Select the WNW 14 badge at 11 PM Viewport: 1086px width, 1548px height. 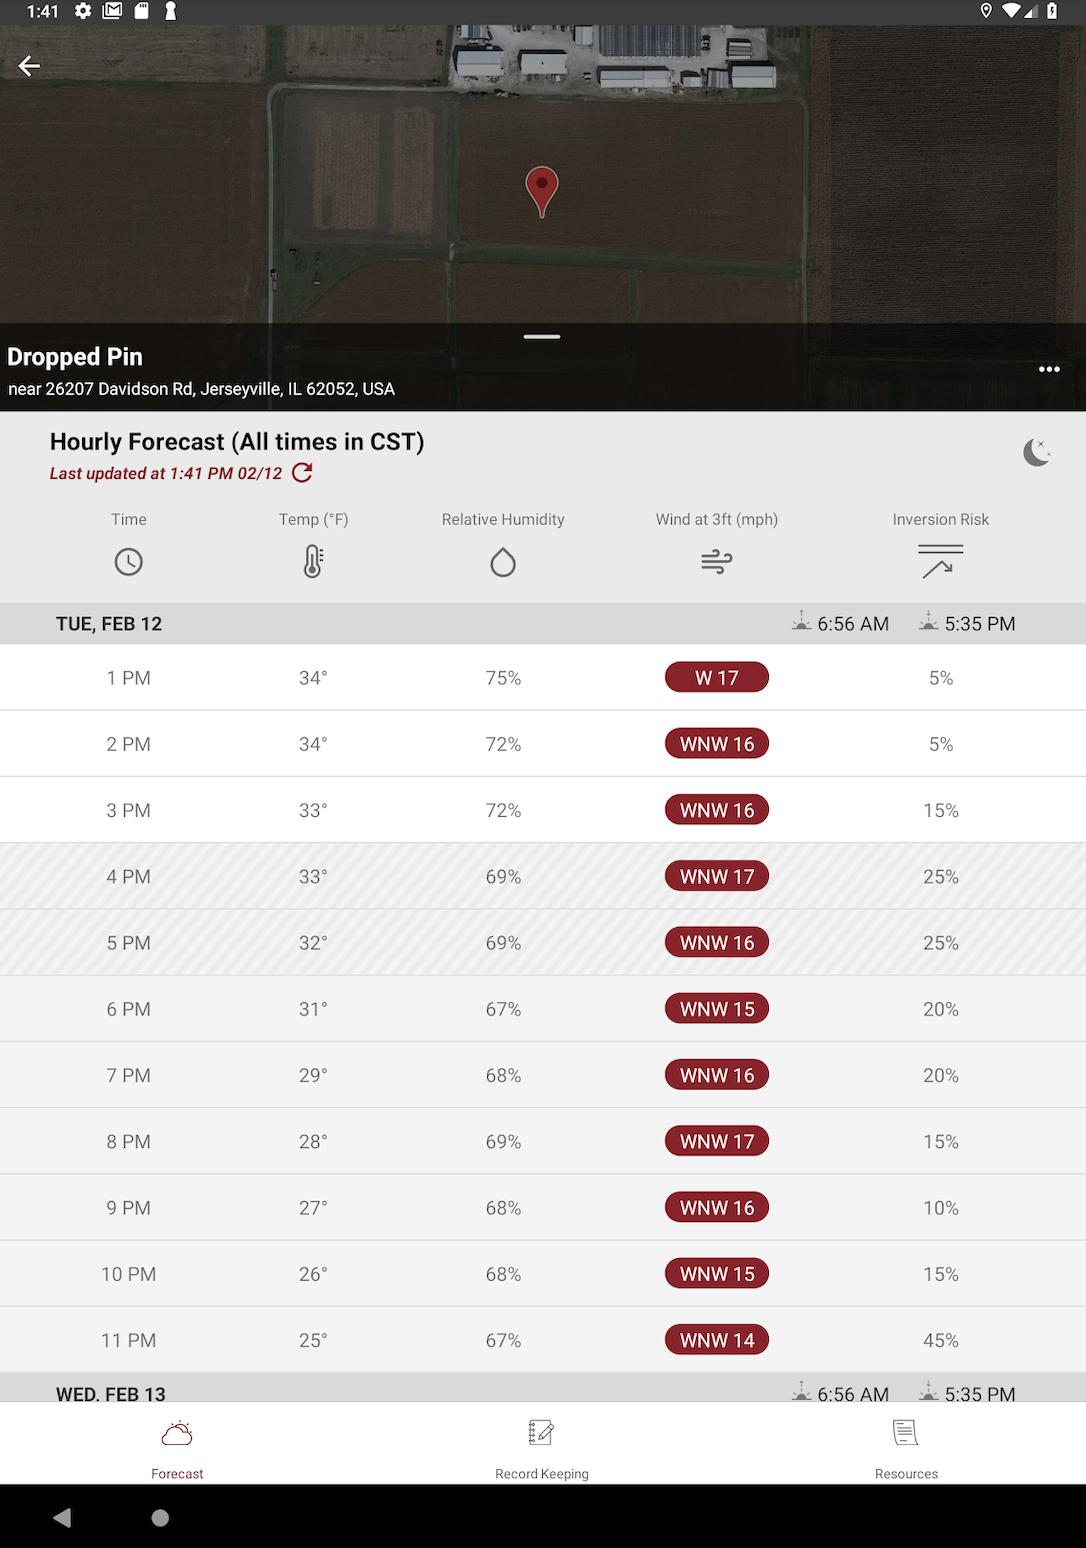(x=717, y=1340)
